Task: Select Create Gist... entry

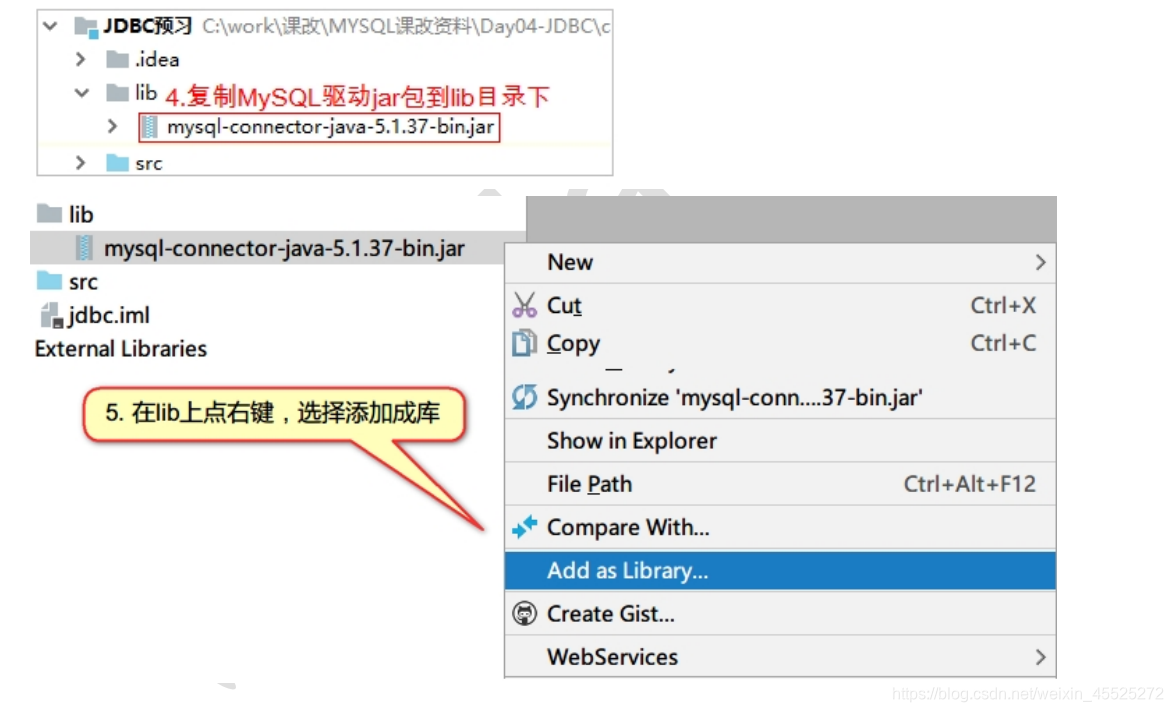Action: point(780,614)
